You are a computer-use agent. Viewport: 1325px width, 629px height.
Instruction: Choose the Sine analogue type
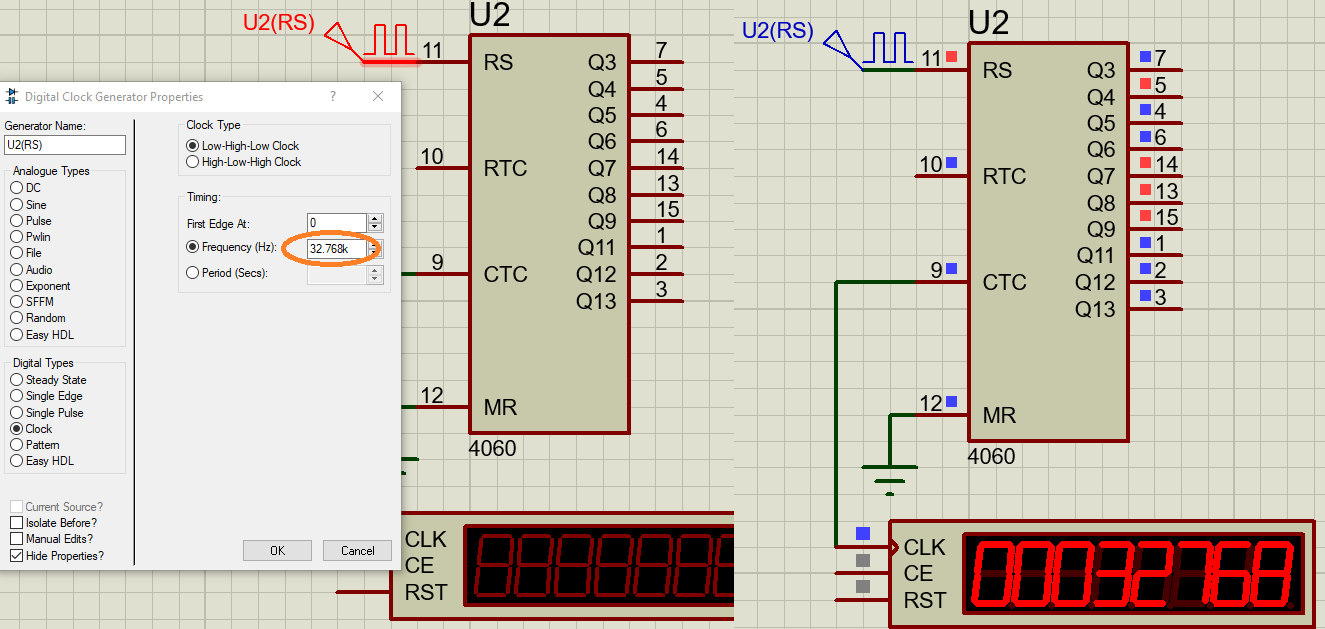(16, 205)
